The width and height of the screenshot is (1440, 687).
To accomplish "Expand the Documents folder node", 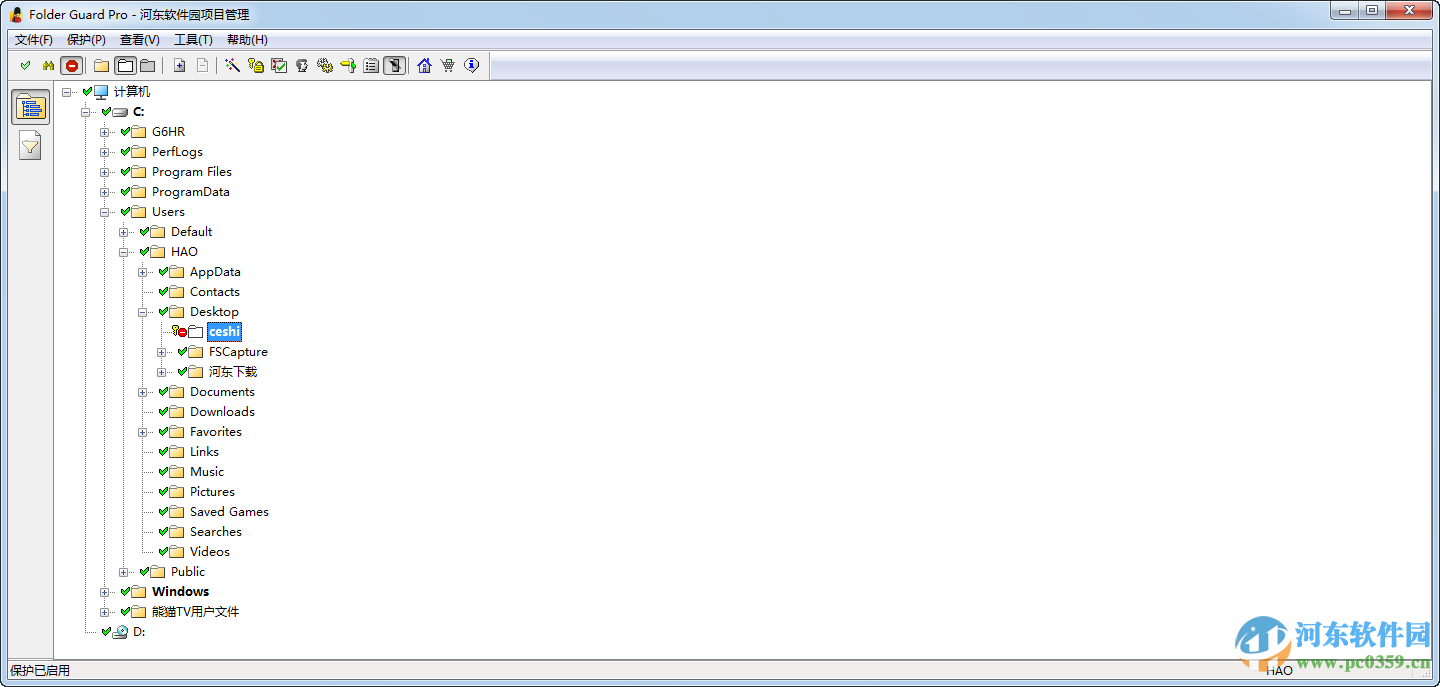I will pyautogui.click(x=143, y=392).
